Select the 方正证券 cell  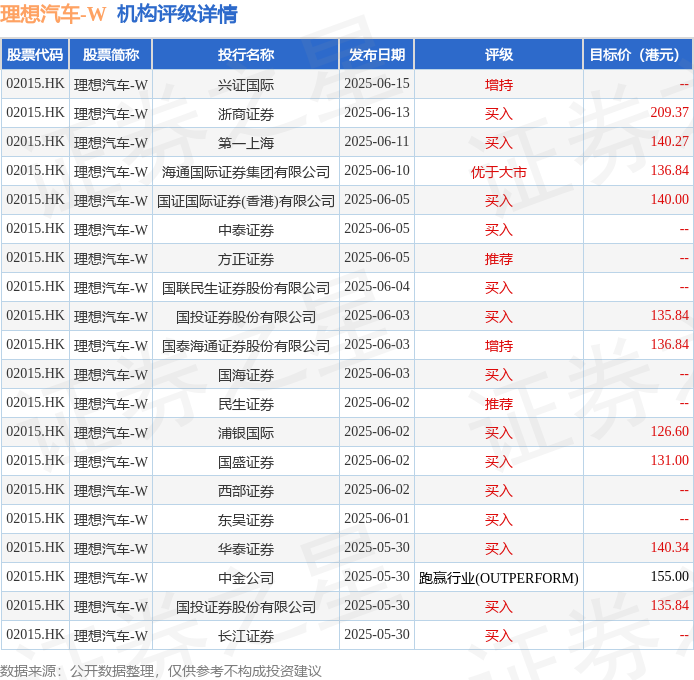246,259
